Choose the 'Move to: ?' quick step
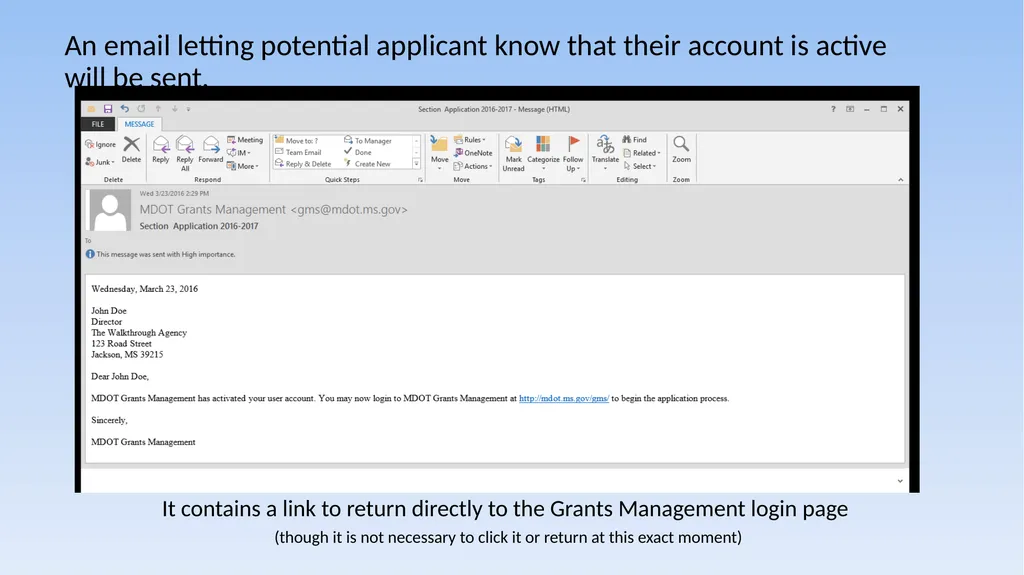The height and width of the screenshot is (575, 1024). tap(297, 140)
